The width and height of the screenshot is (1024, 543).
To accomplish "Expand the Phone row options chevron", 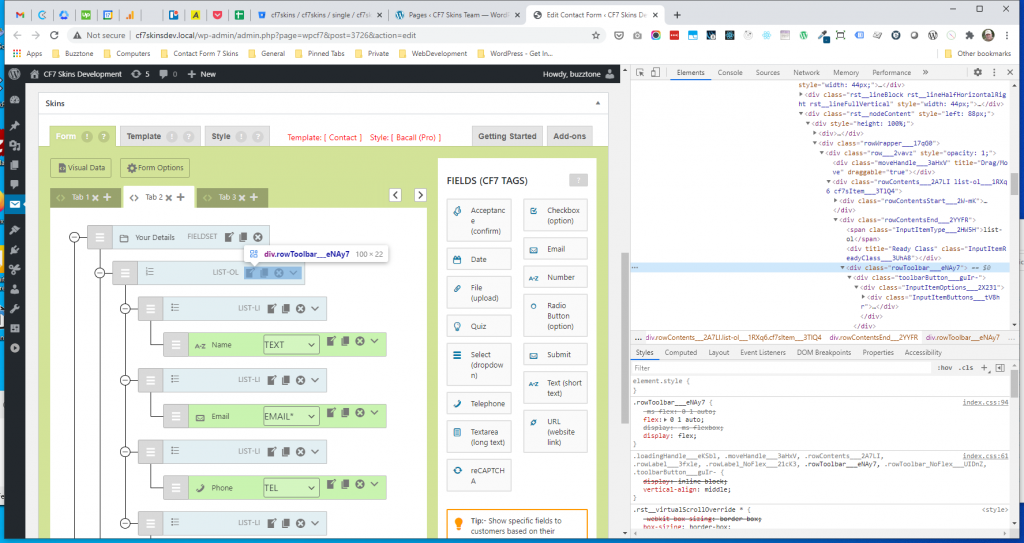I will pyautogui.click(x=375, y=487).
